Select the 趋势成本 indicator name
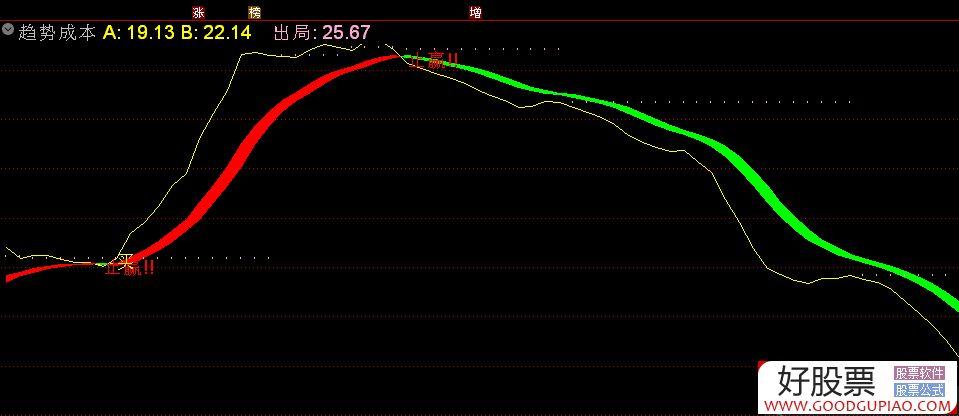 57,32
